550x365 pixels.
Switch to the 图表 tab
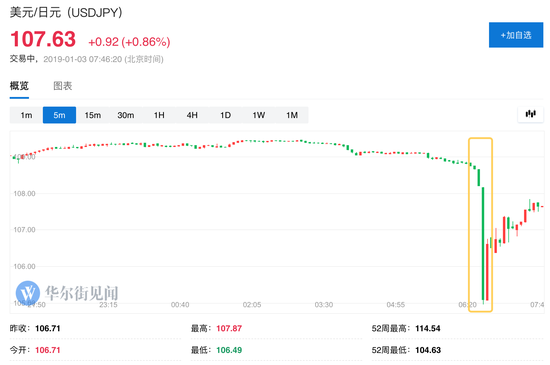click(x=63, y=86)
